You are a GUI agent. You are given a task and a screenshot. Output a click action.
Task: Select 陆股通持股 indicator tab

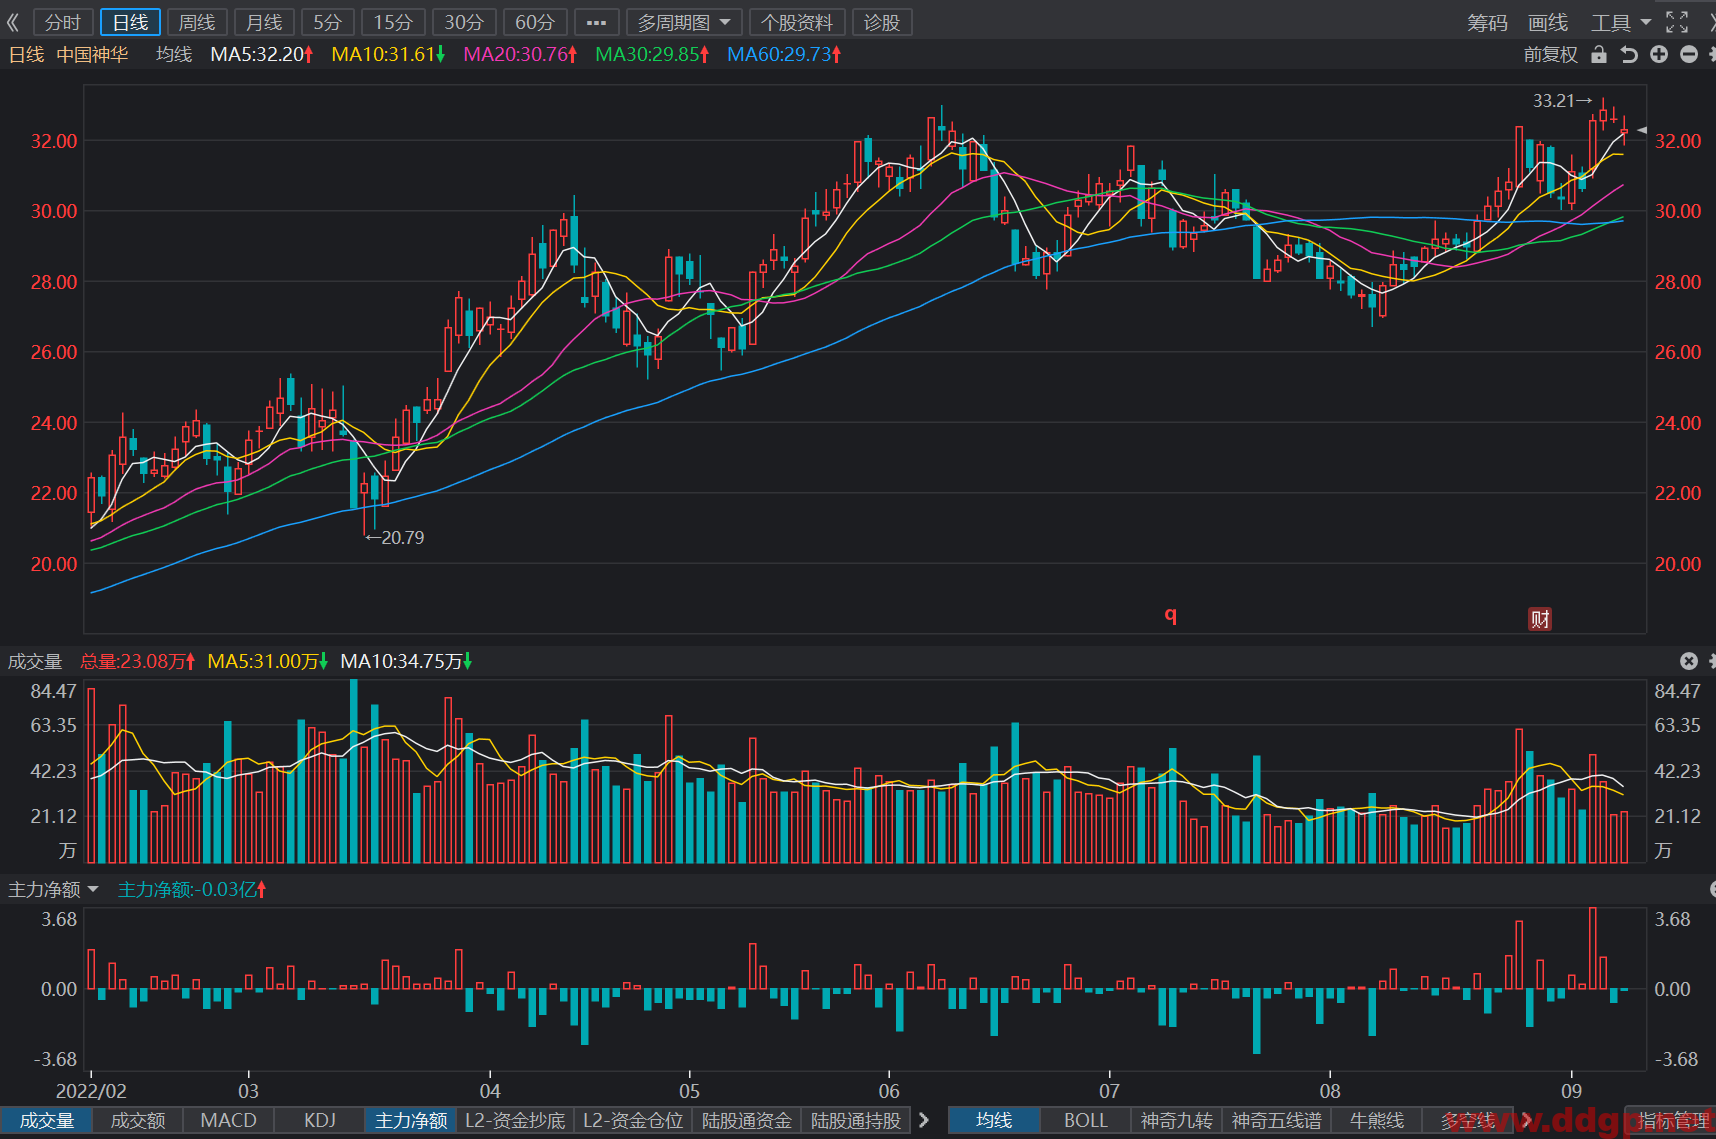point(856,1120)
